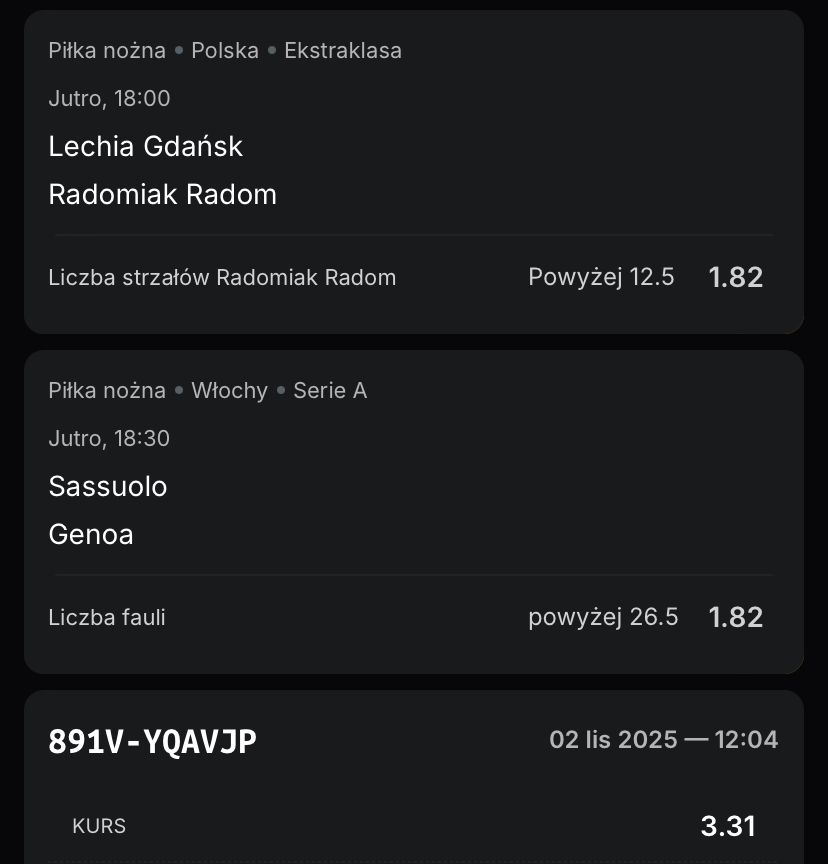Click Piłka nożna in the Ekstraklasa card
Viewport: 828px width, 864px height.
pos(107,50)
